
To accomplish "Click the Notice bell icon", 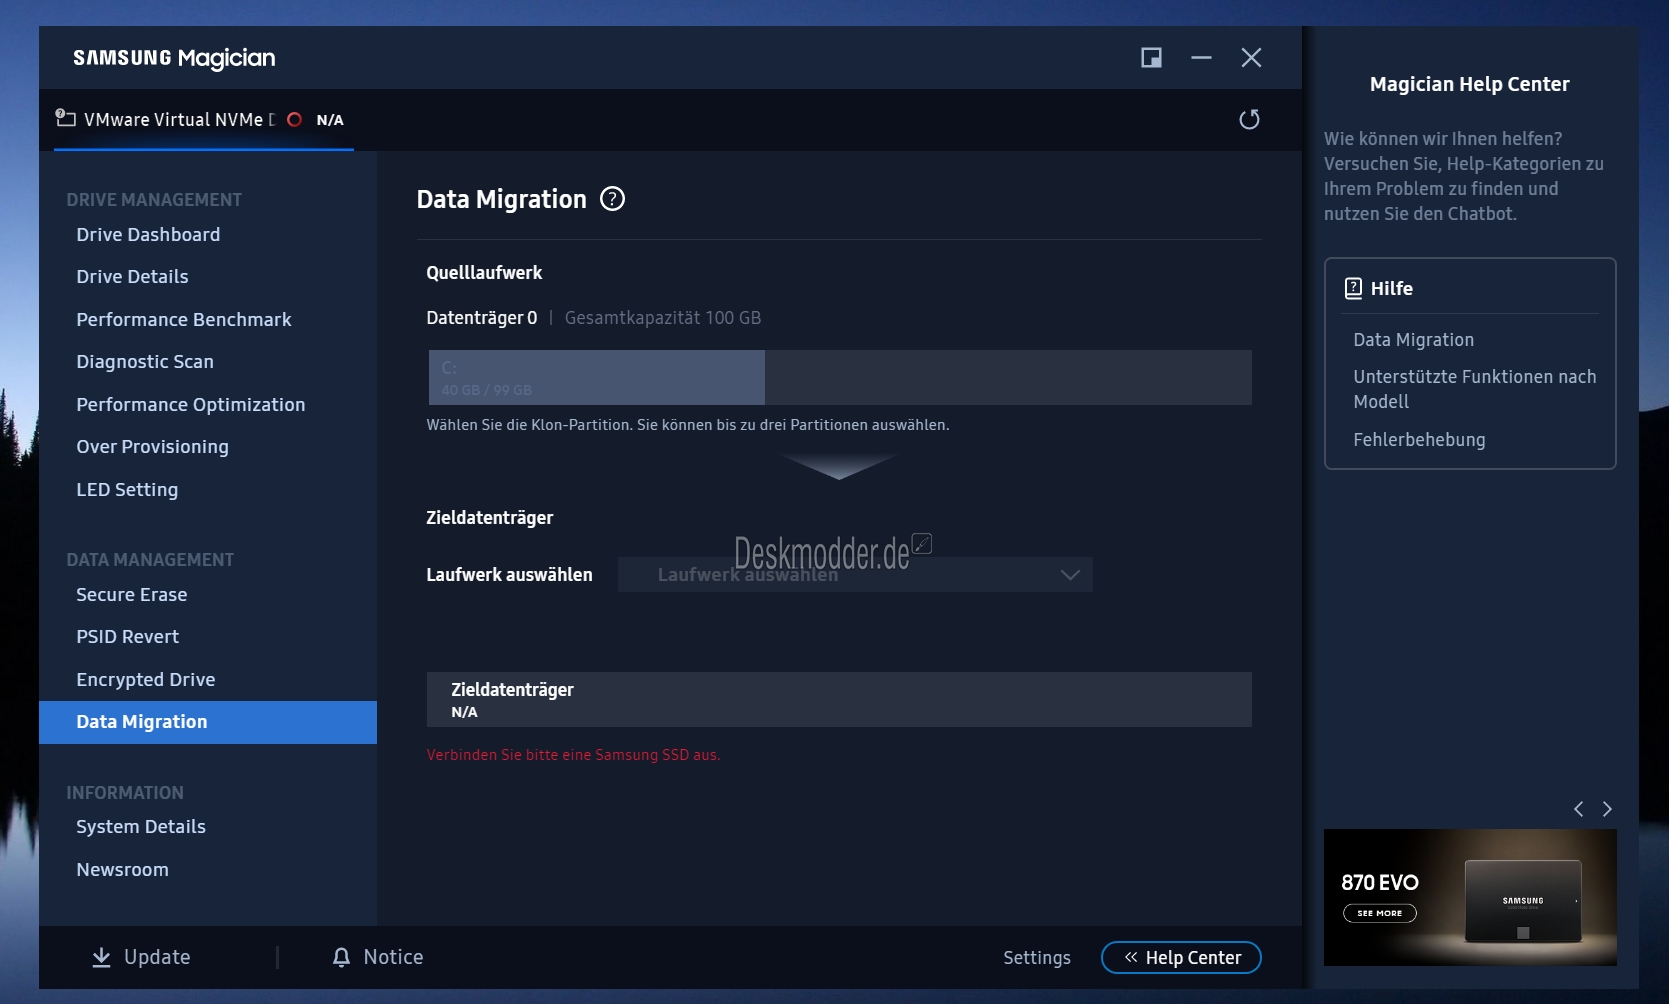I will (341, 957).
